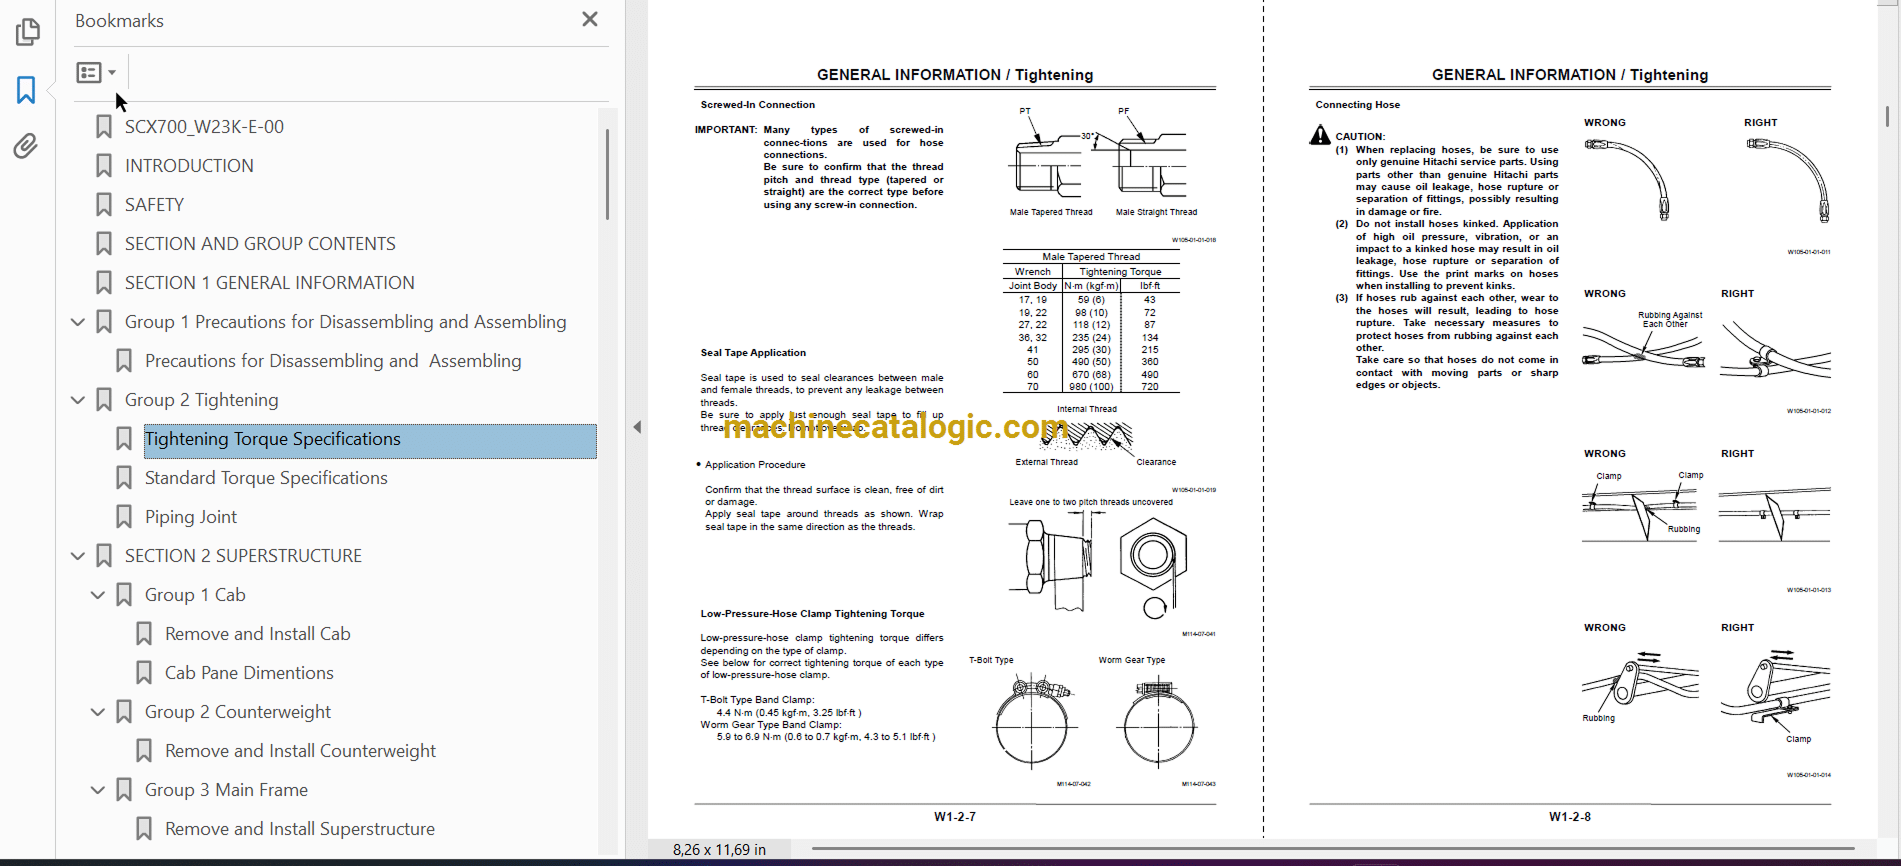Click the bookmarks panel vertical scrollbar thumb

607,174
